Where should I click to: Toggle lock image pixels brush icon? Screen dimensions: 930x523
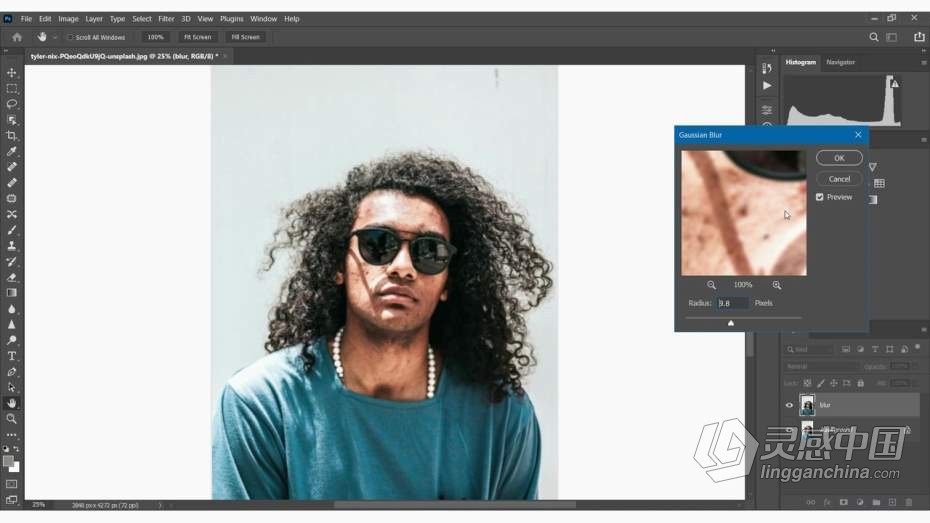click(820, 383)
